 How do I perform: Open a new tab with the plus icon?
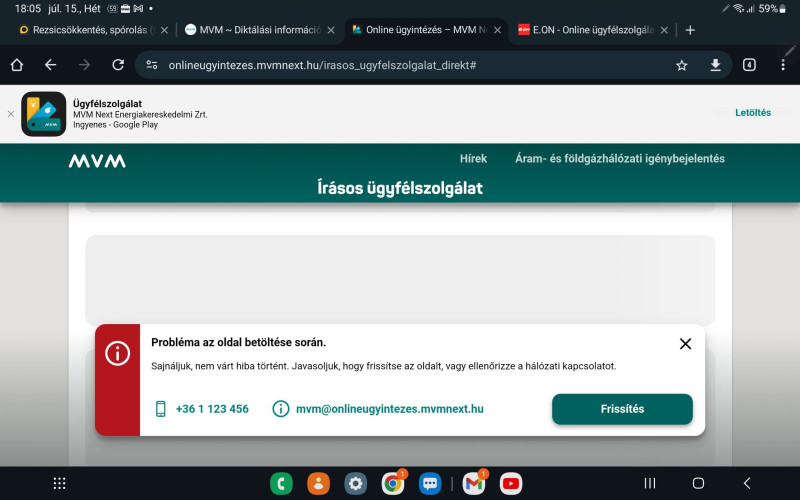coord(690,30)
